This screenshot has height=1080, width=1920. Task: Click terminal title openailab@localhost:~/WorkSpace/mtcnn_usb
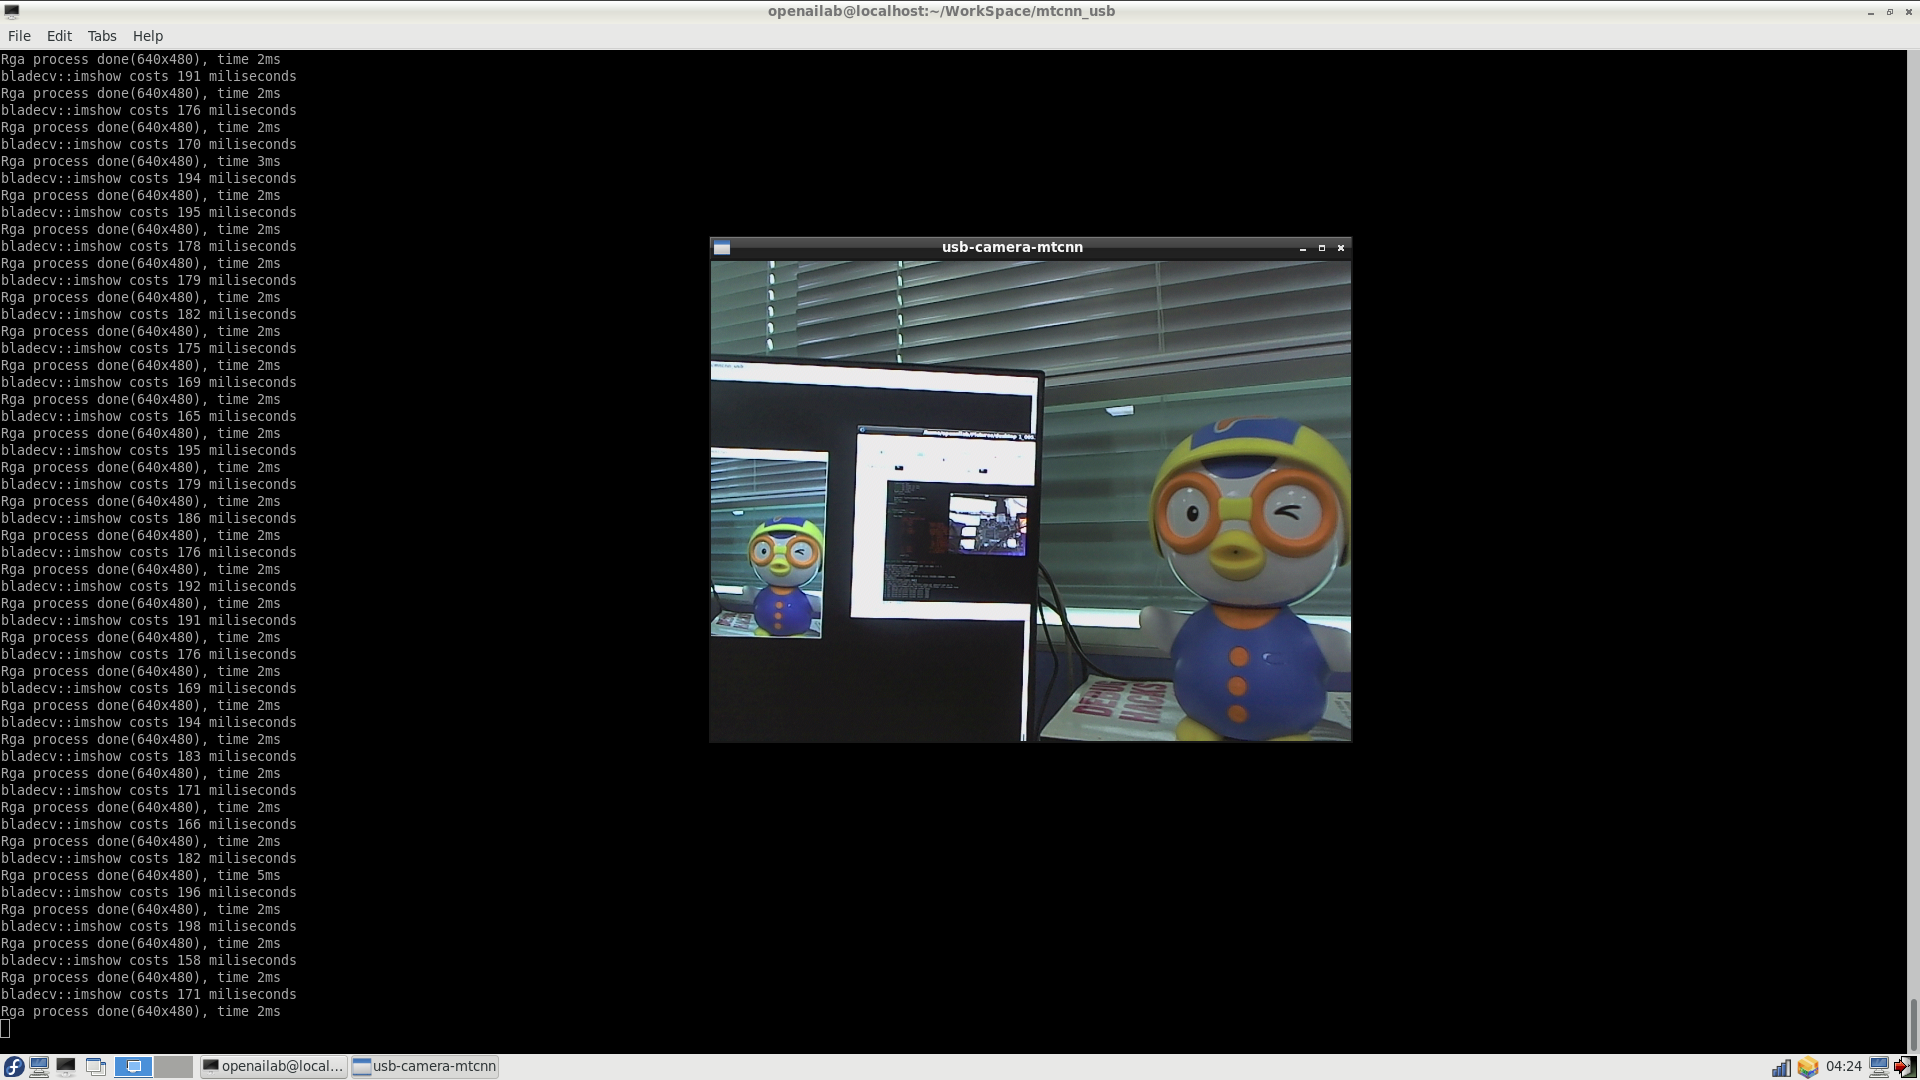coord(941,11)
